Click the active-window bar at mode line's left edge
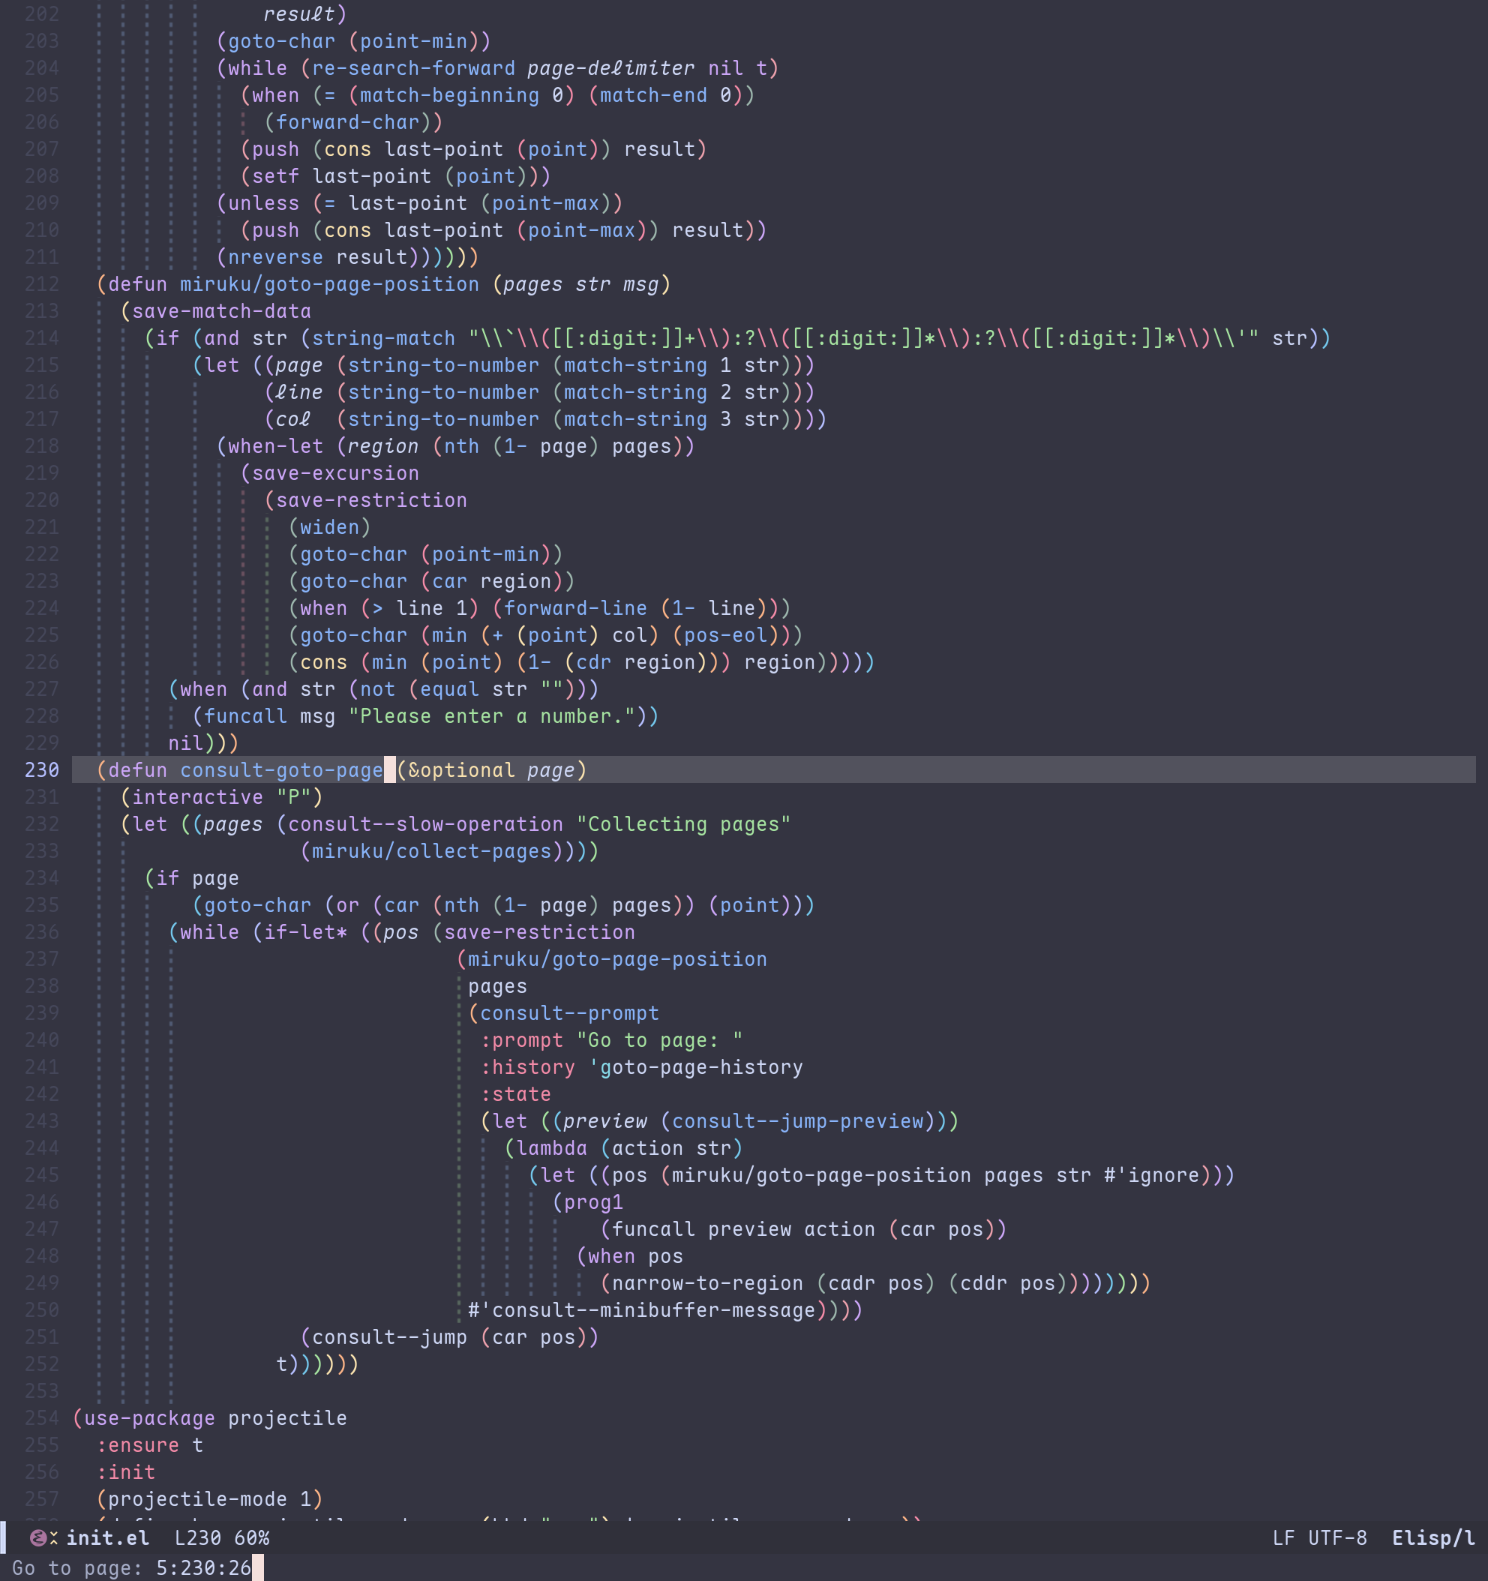Image resolution: width=1488 pixels, height=1581 pixels. click(x=3, y=1538)
